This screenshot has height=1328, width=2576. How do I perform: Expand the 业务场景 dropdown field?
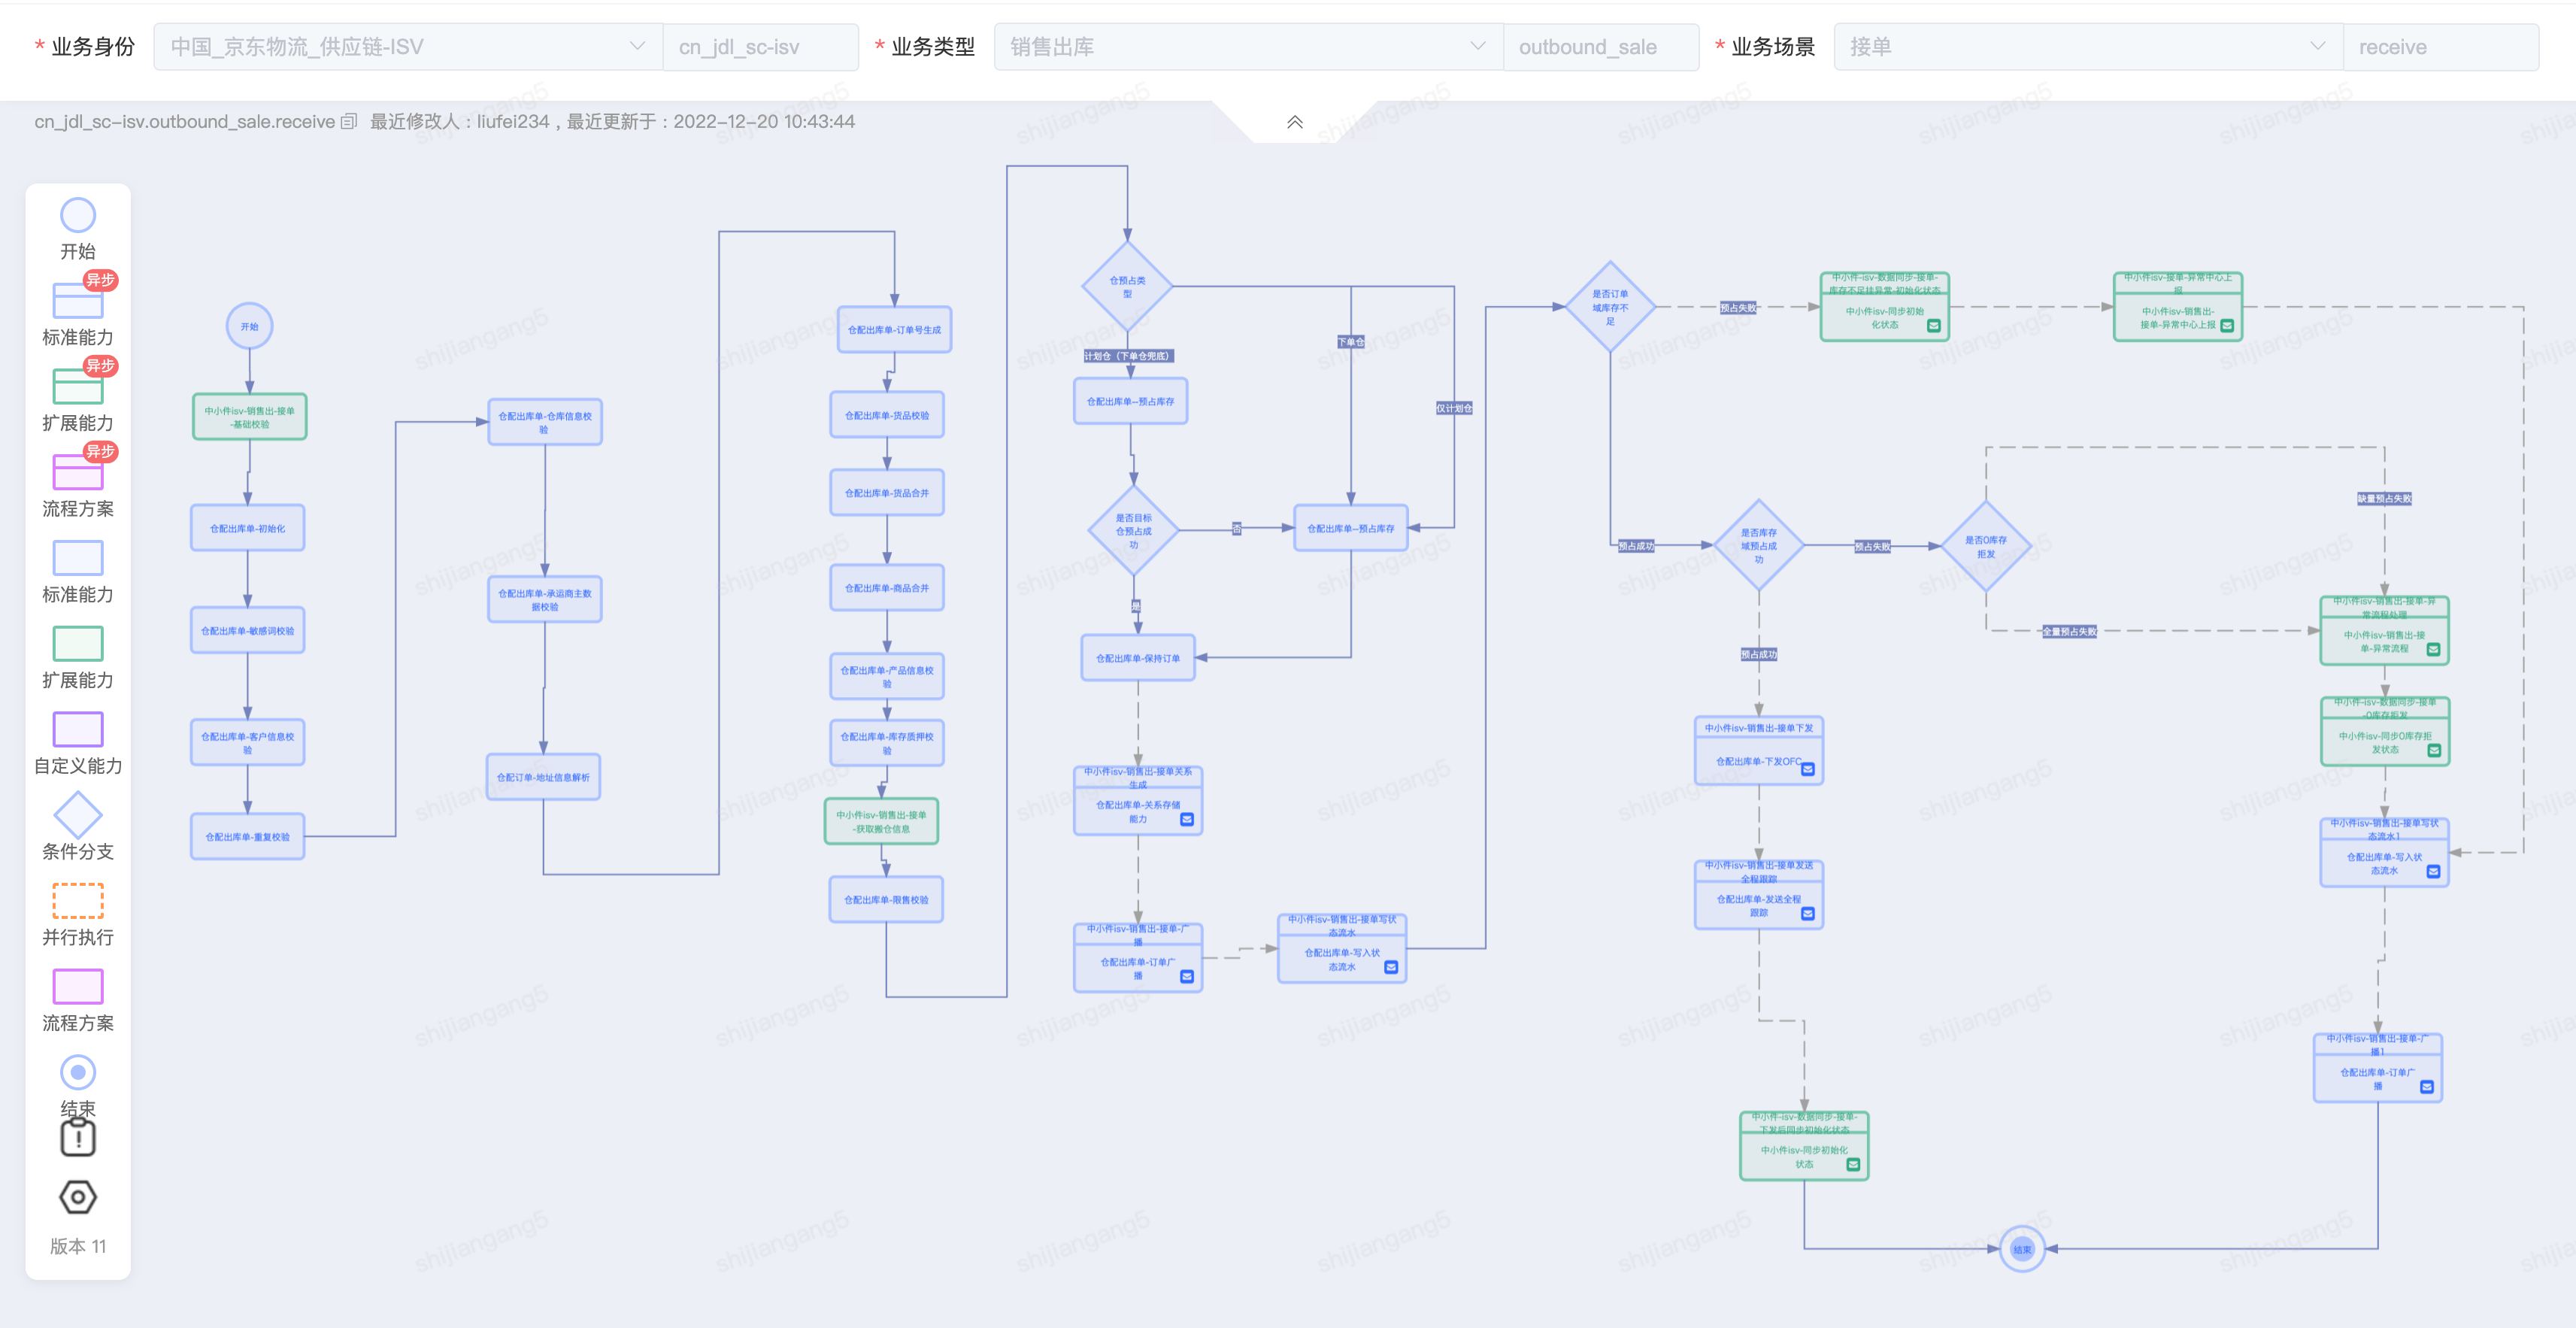2320,46
